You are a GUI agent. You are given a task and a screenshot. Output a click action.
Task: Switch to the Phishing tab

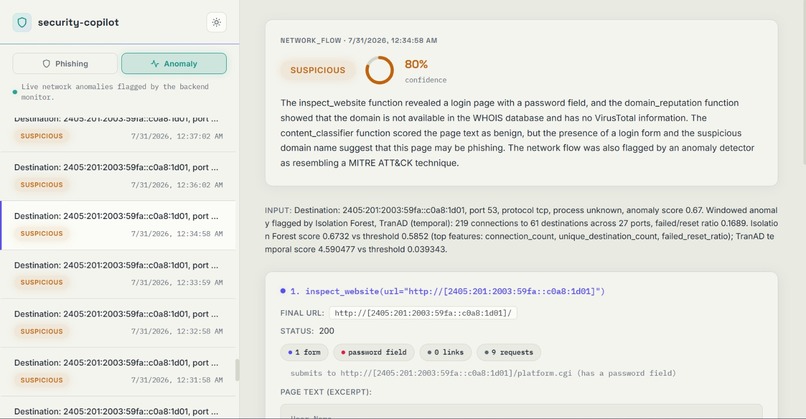pyautogui.click(x=65, y=64)
